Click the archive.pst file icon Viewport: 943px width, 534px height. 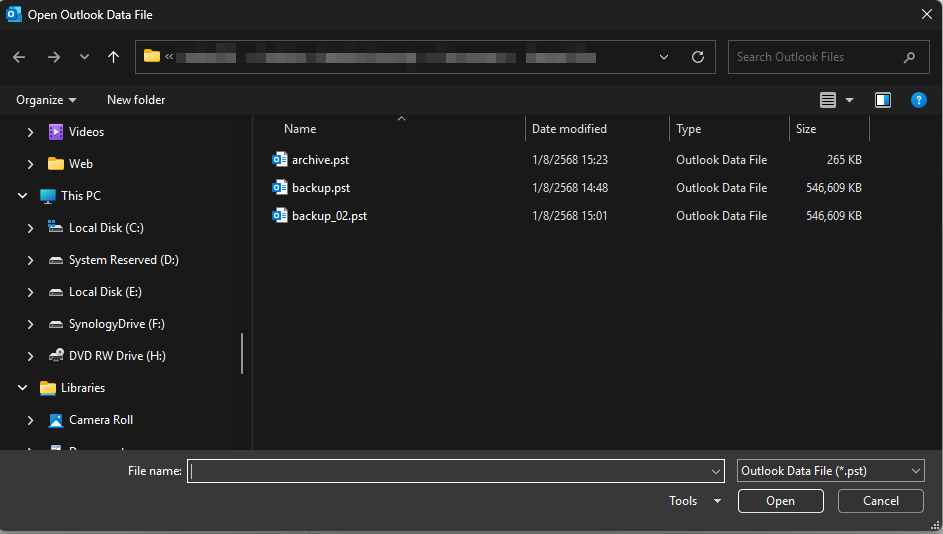coord(280,159)
